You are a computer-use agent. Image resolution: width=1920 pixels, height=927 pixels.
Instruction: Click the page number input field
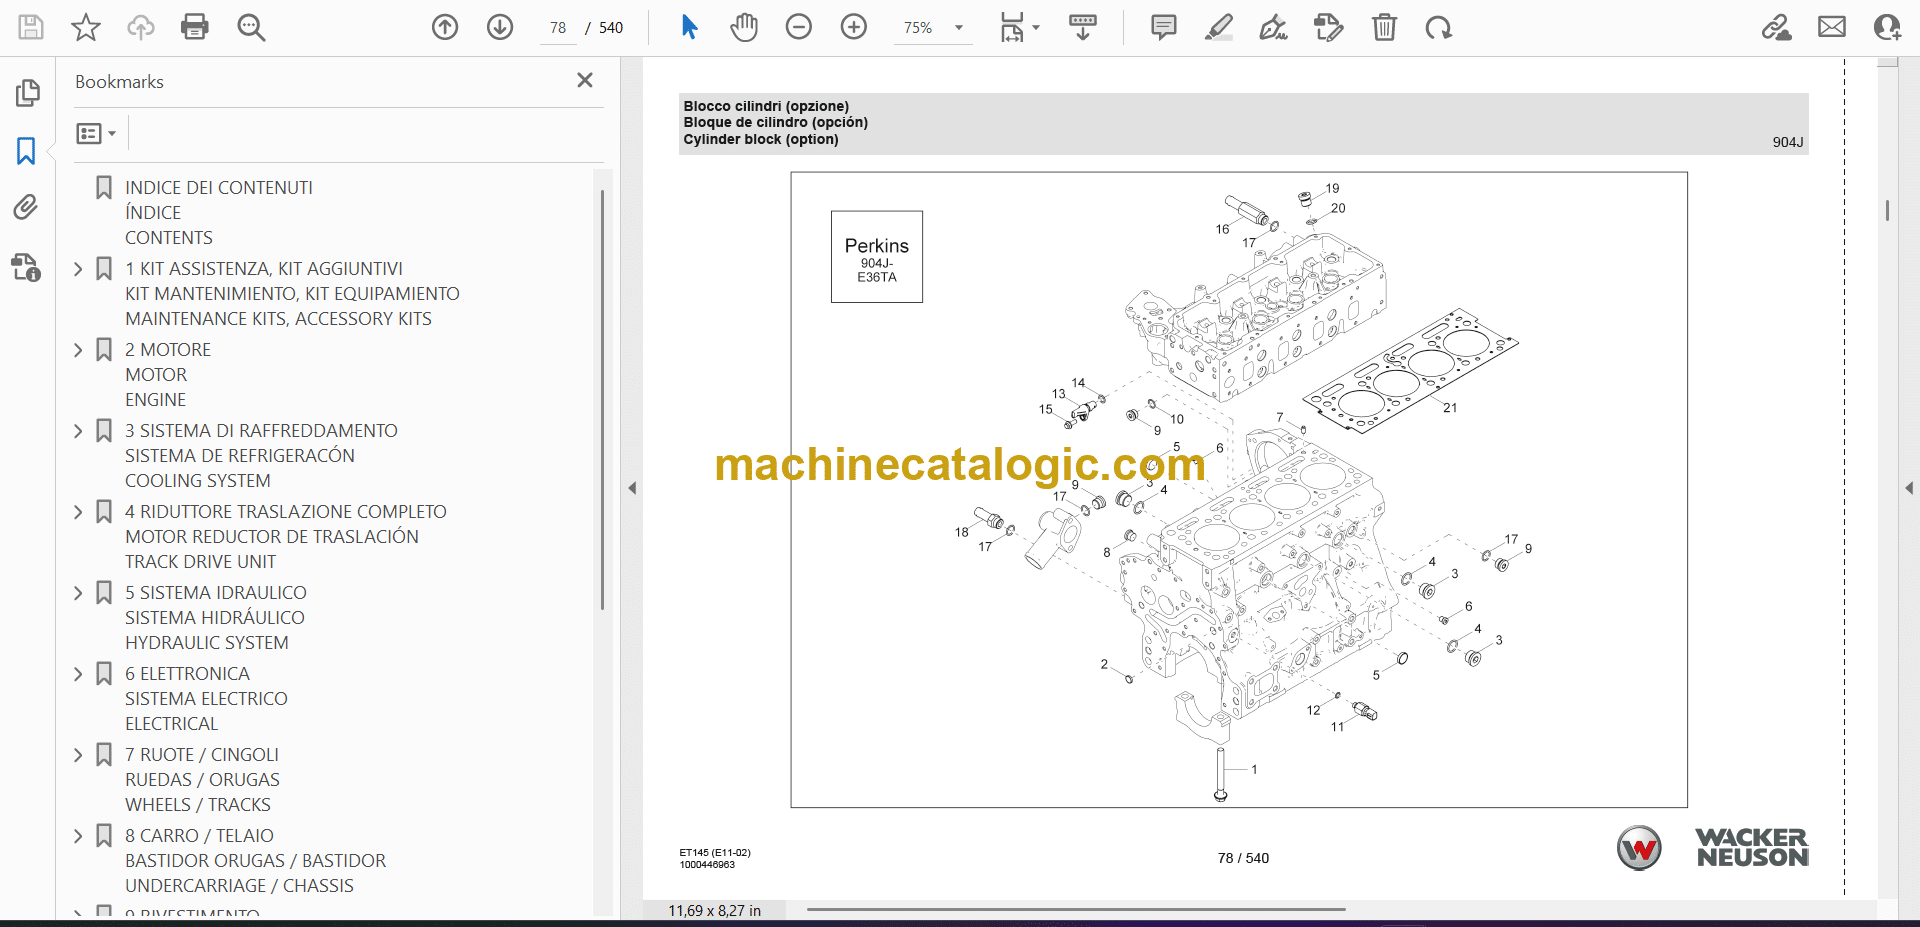[558, 28]
